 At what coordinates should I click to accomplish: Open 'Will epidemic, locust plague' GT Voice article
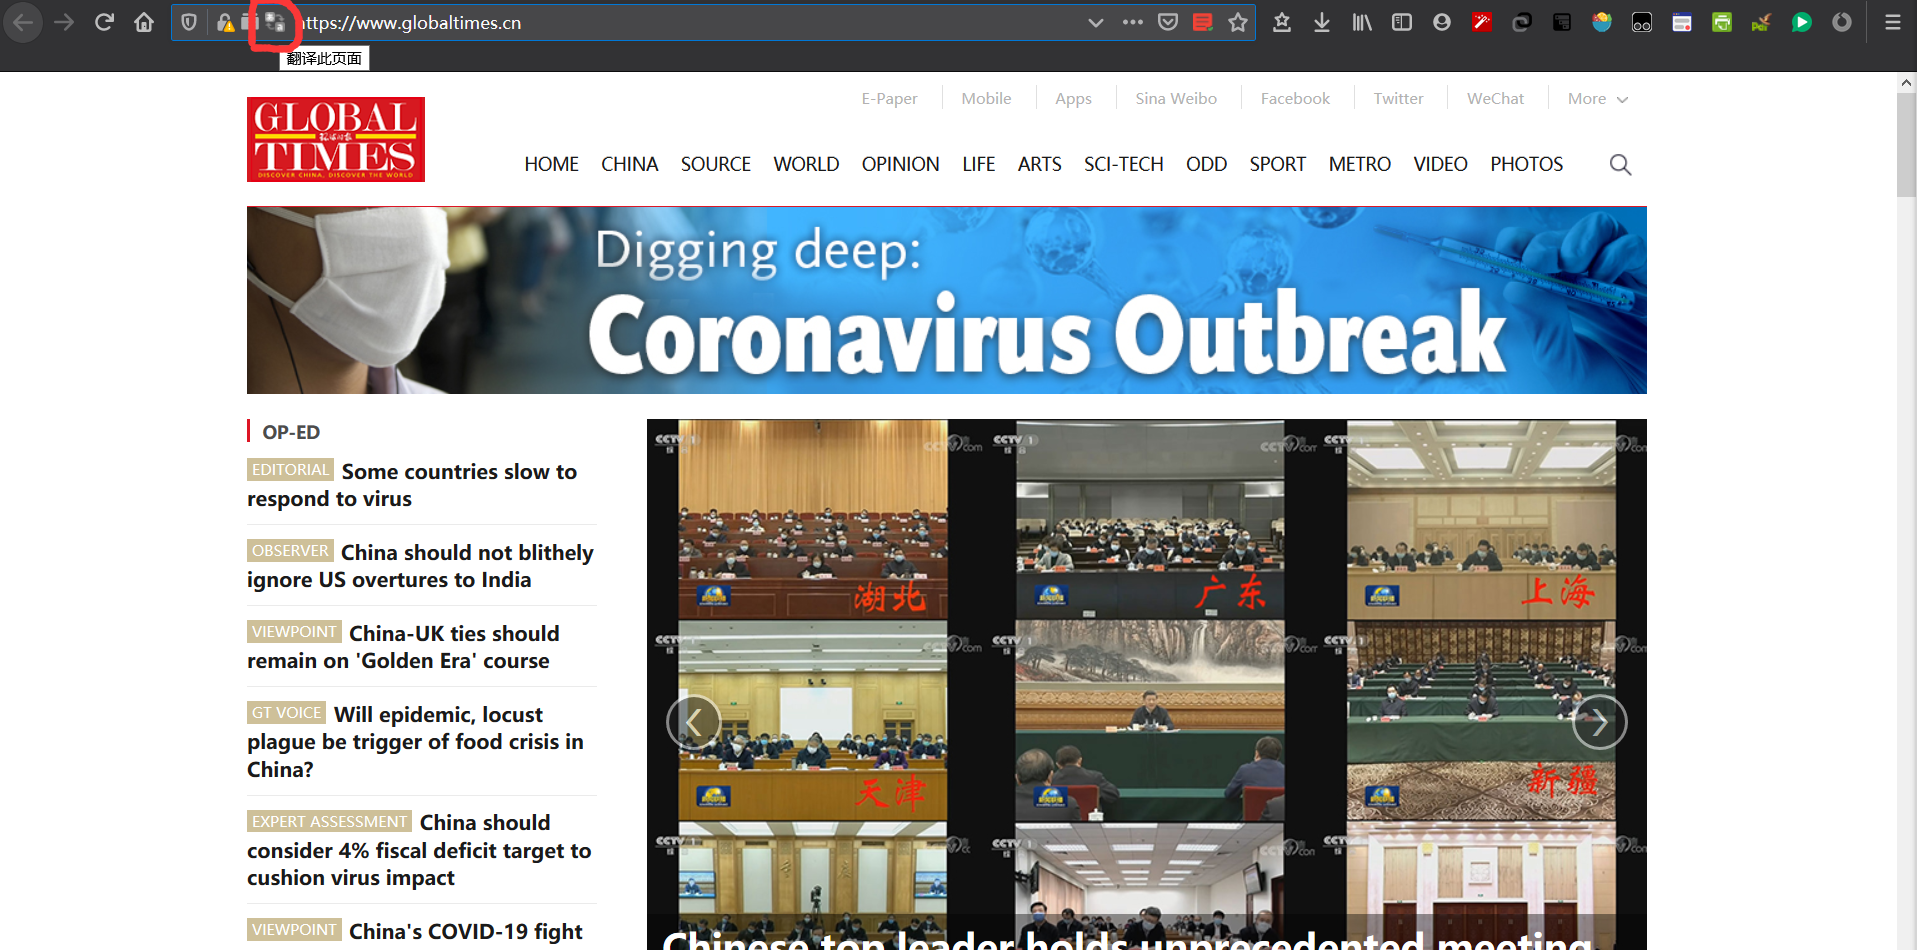pyautogui.click(x=415, y=742)
